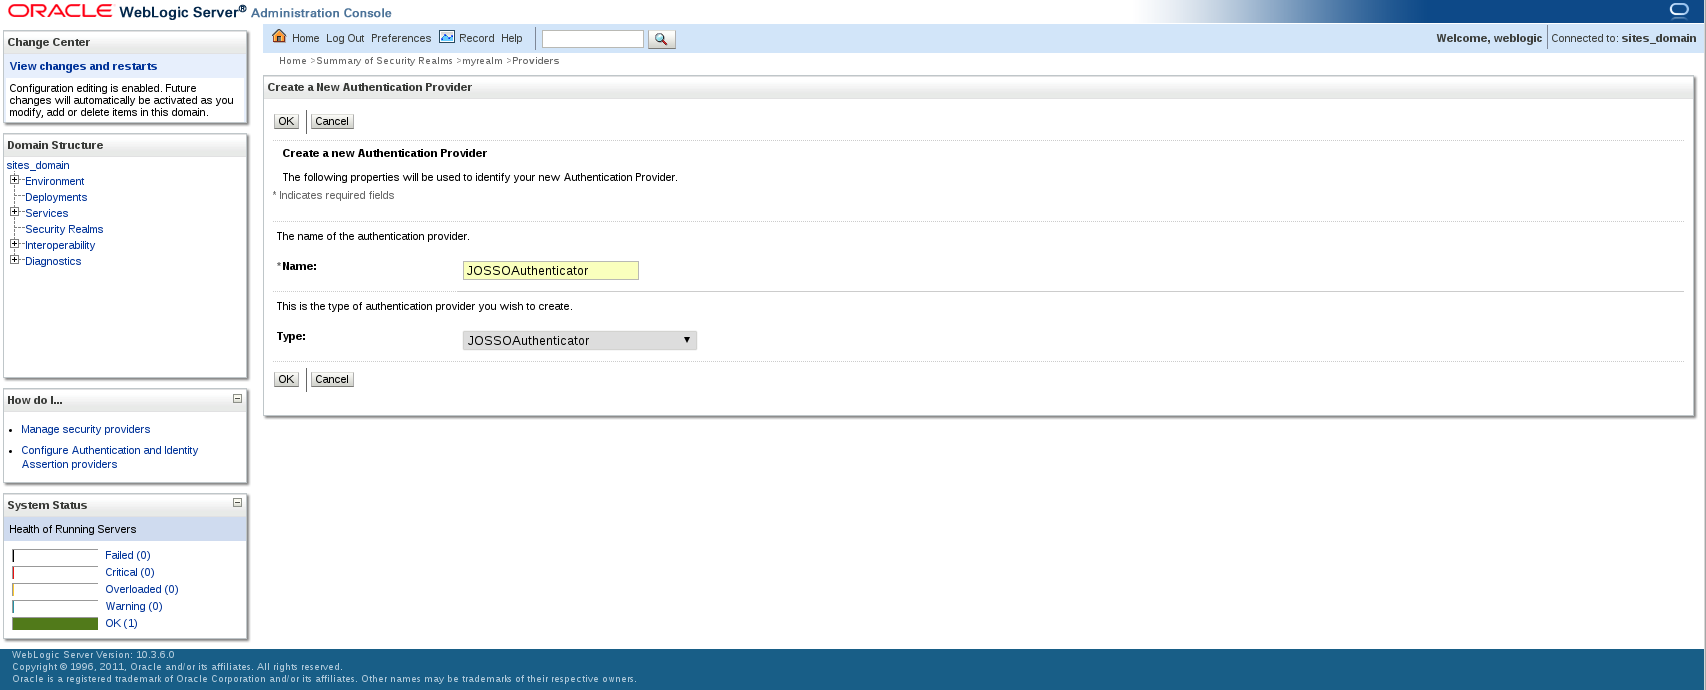1706x690 pixels.
Task: Open Configure Authentication and Identity Assertion providers link
Action: [109, 457]
